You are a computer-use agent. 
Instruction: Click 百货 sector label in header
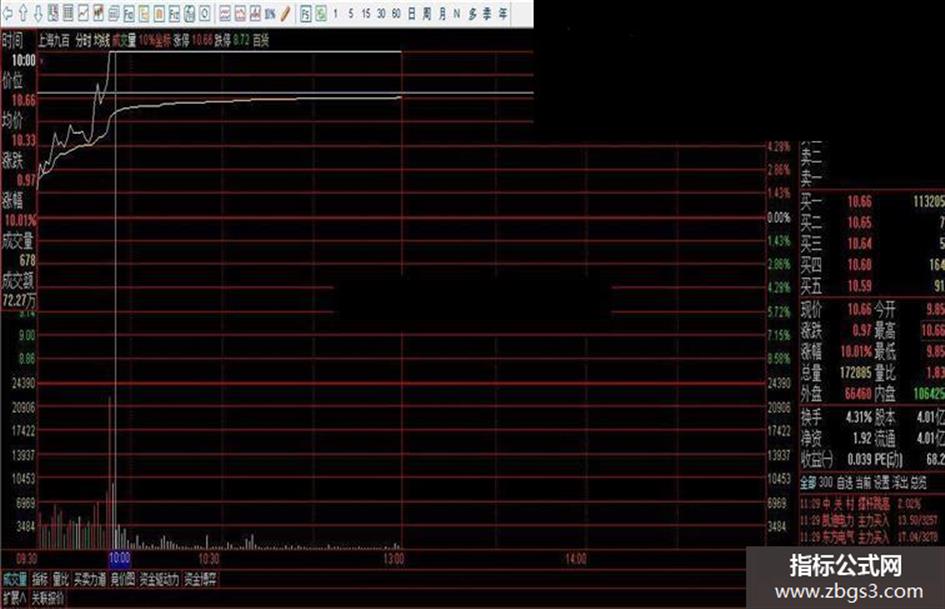pyautogui.click(x=261, y=41)
